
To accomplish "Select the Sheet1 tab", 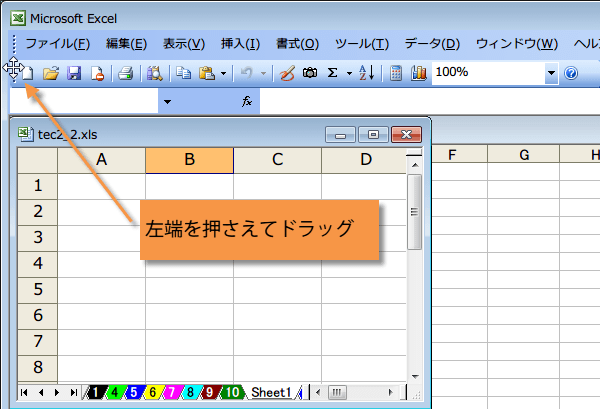I will click(x=271, y=392).
